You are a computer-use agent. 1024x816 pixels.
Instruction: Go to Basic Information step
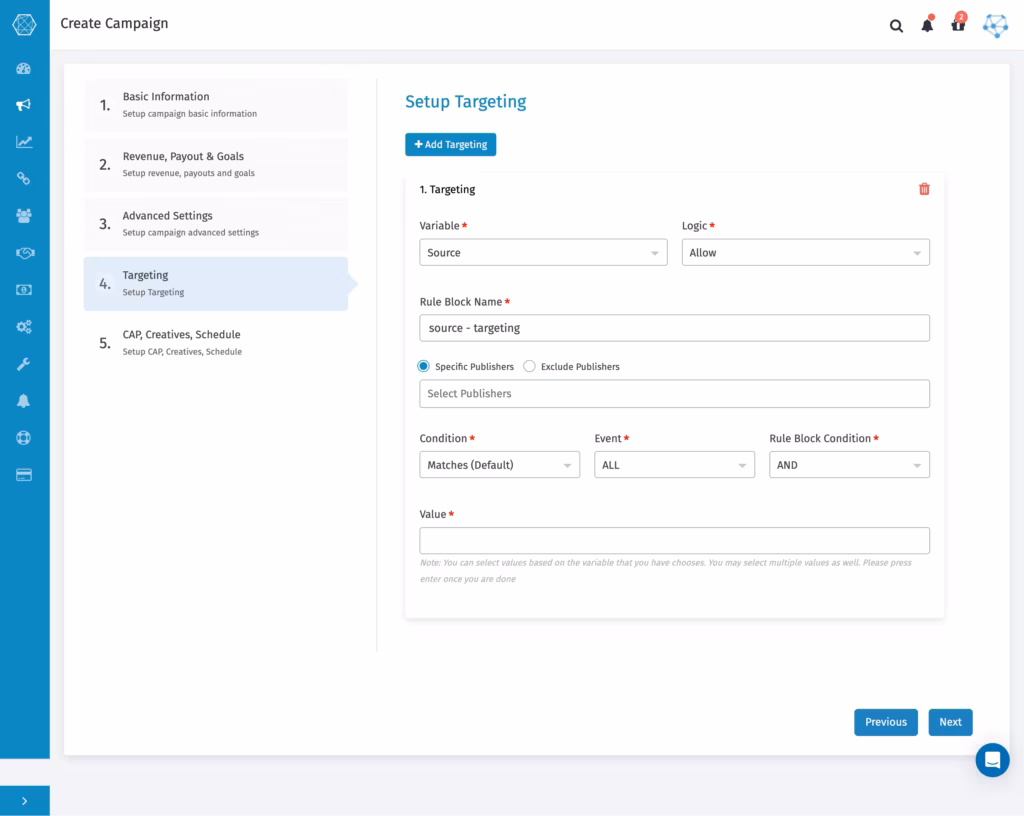click(216, 105)
